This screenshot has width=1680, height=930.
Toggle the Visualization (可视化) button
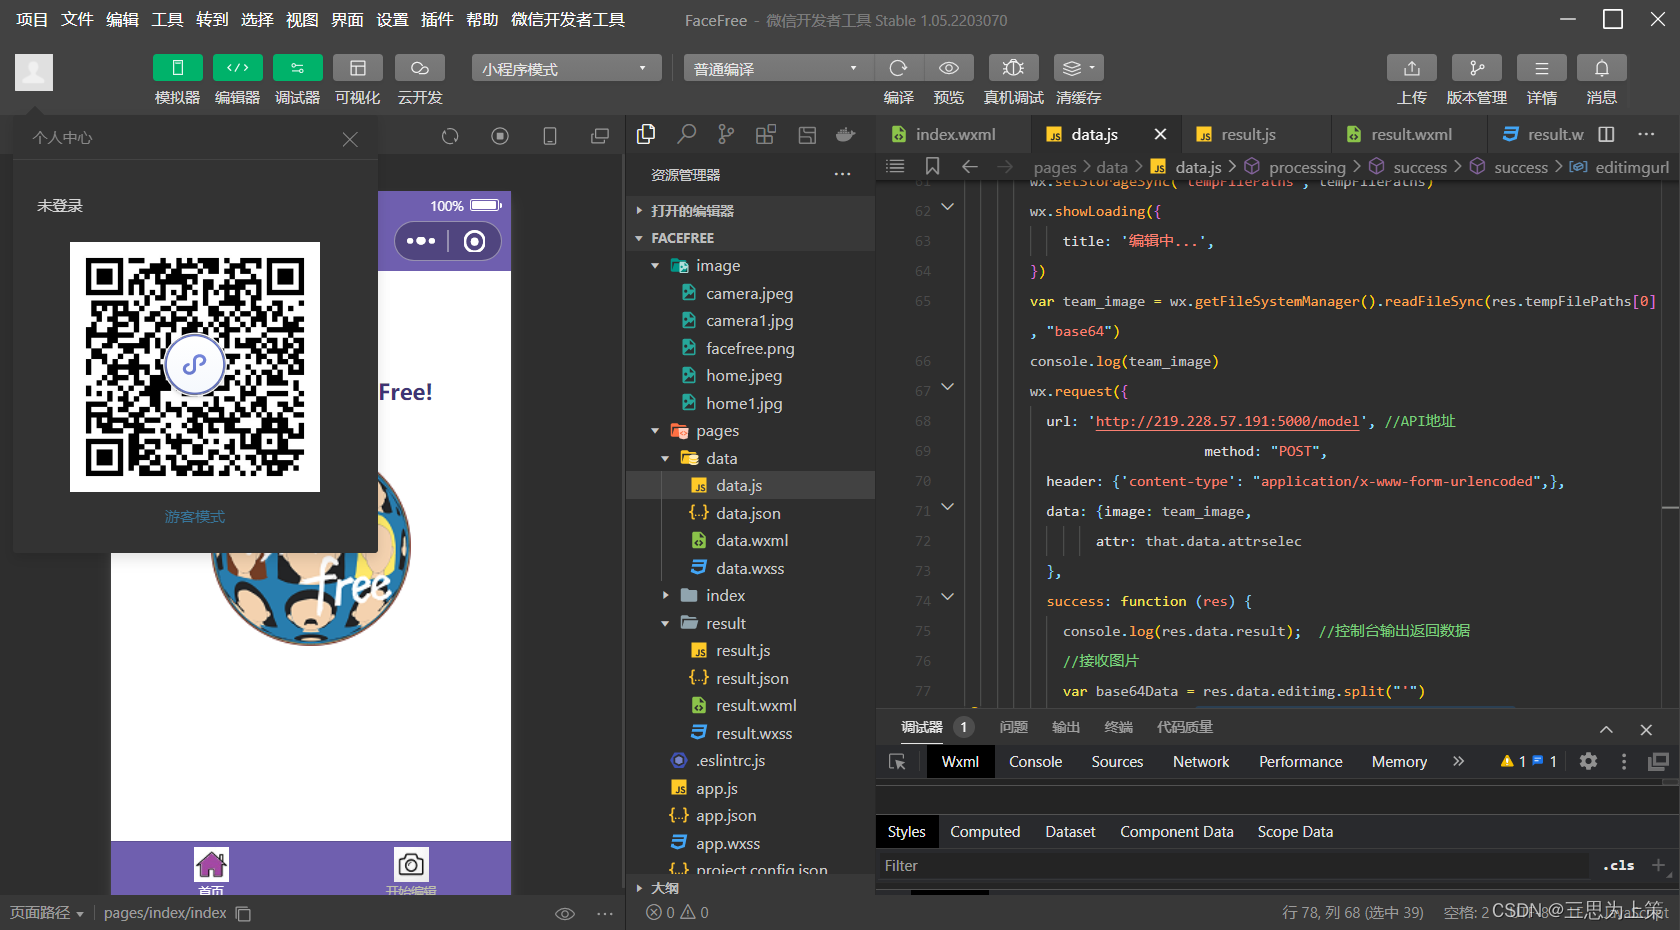(x=358, y=67)
